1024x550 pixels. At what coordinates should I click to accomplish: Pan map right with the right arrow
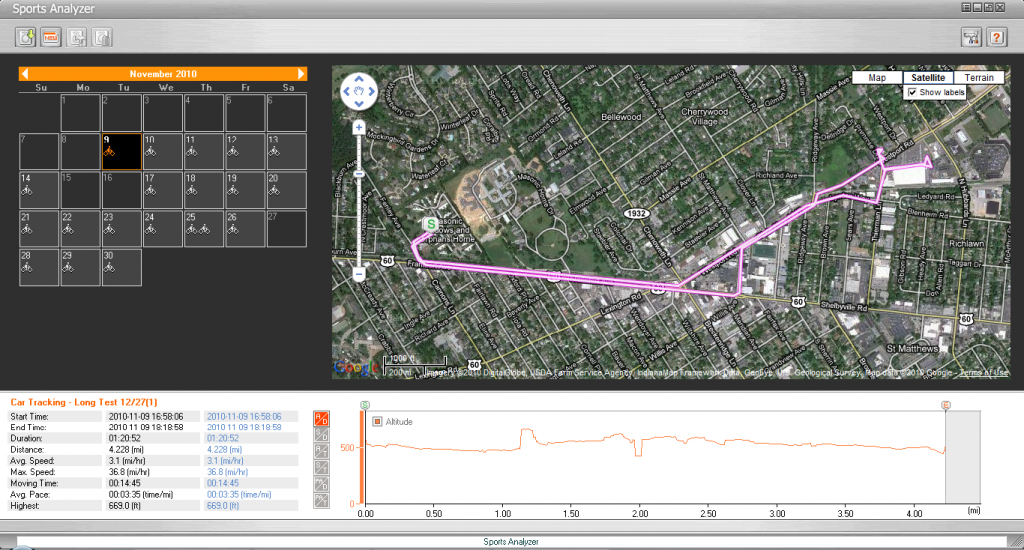(x=371, y=91)
